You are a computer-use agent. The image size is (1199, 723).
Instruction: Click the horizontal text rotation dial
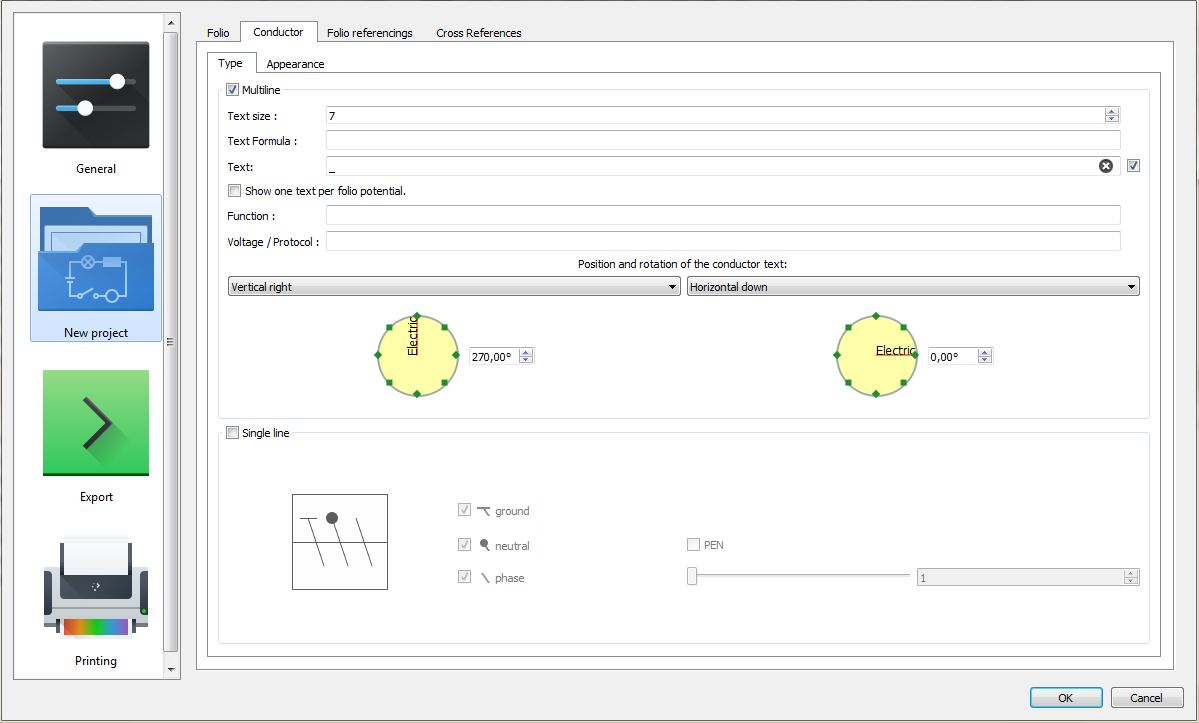(x=876, y=355)
